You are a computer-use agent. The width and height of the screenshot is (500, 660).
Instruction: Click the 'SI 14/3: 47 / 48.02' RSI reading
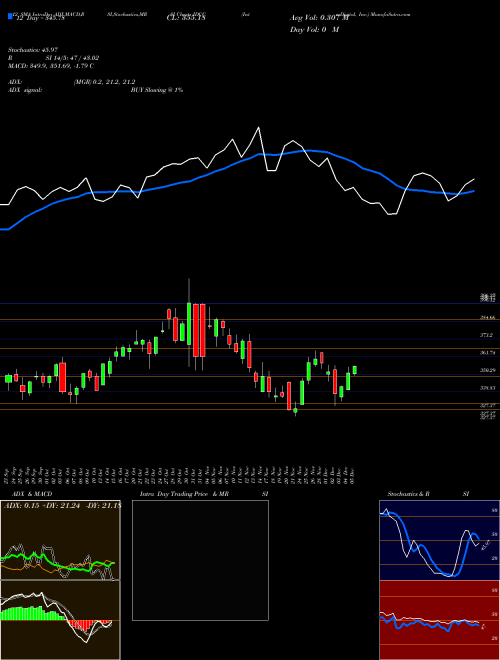(72, 58)
